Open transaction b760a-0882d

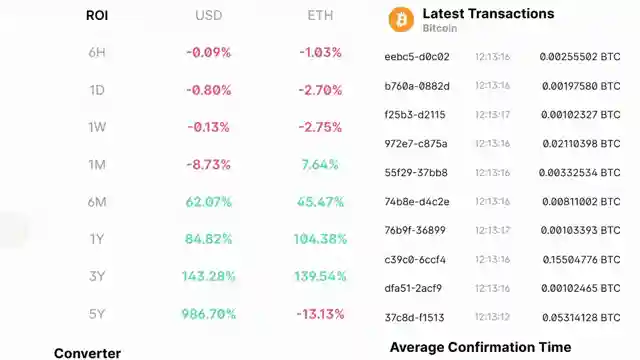click(417, 86)
